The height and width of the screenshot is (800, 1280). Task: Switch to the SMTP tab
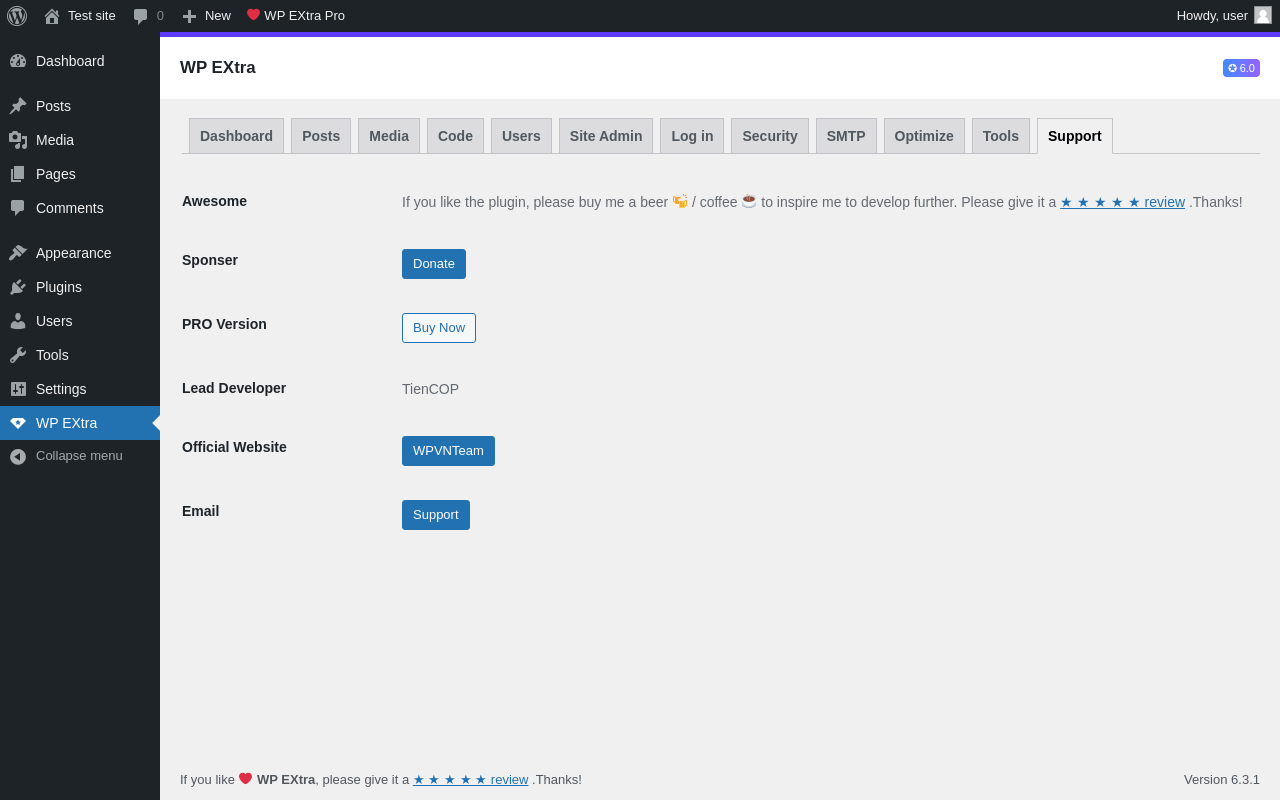click(x=846, y=136)
